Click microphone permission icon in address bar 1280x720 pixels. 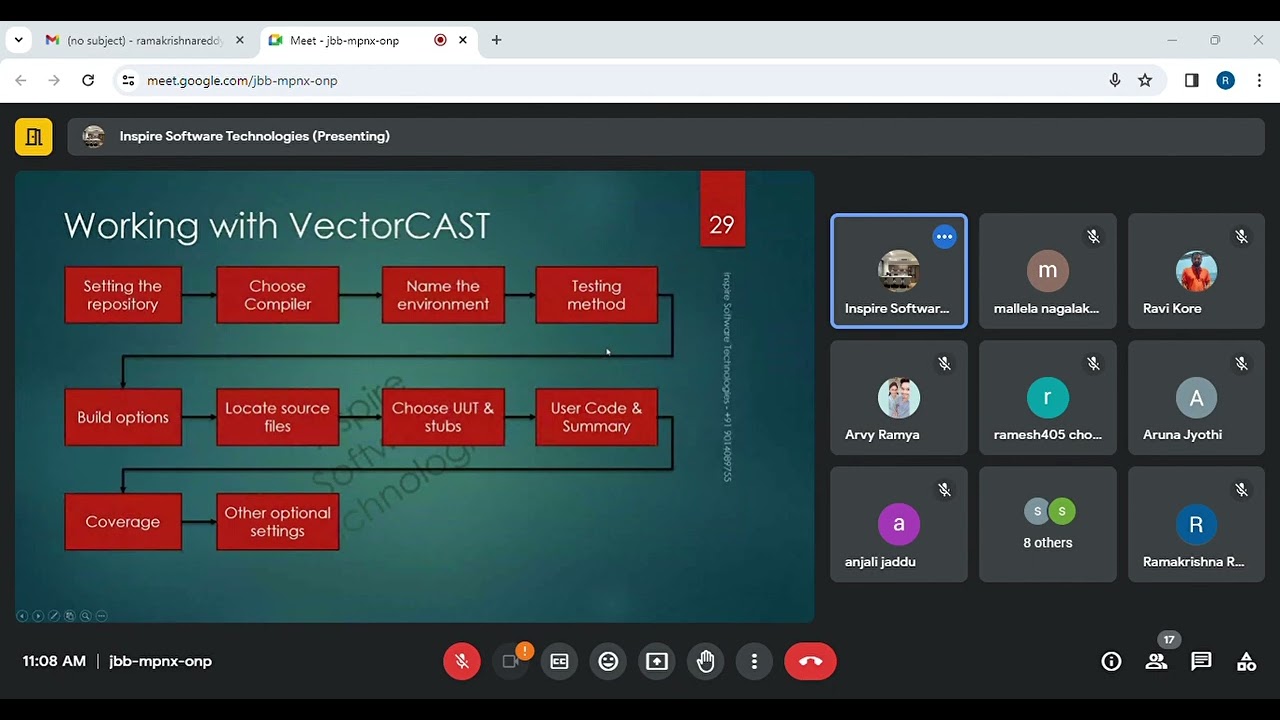(x=1115, y=80)
